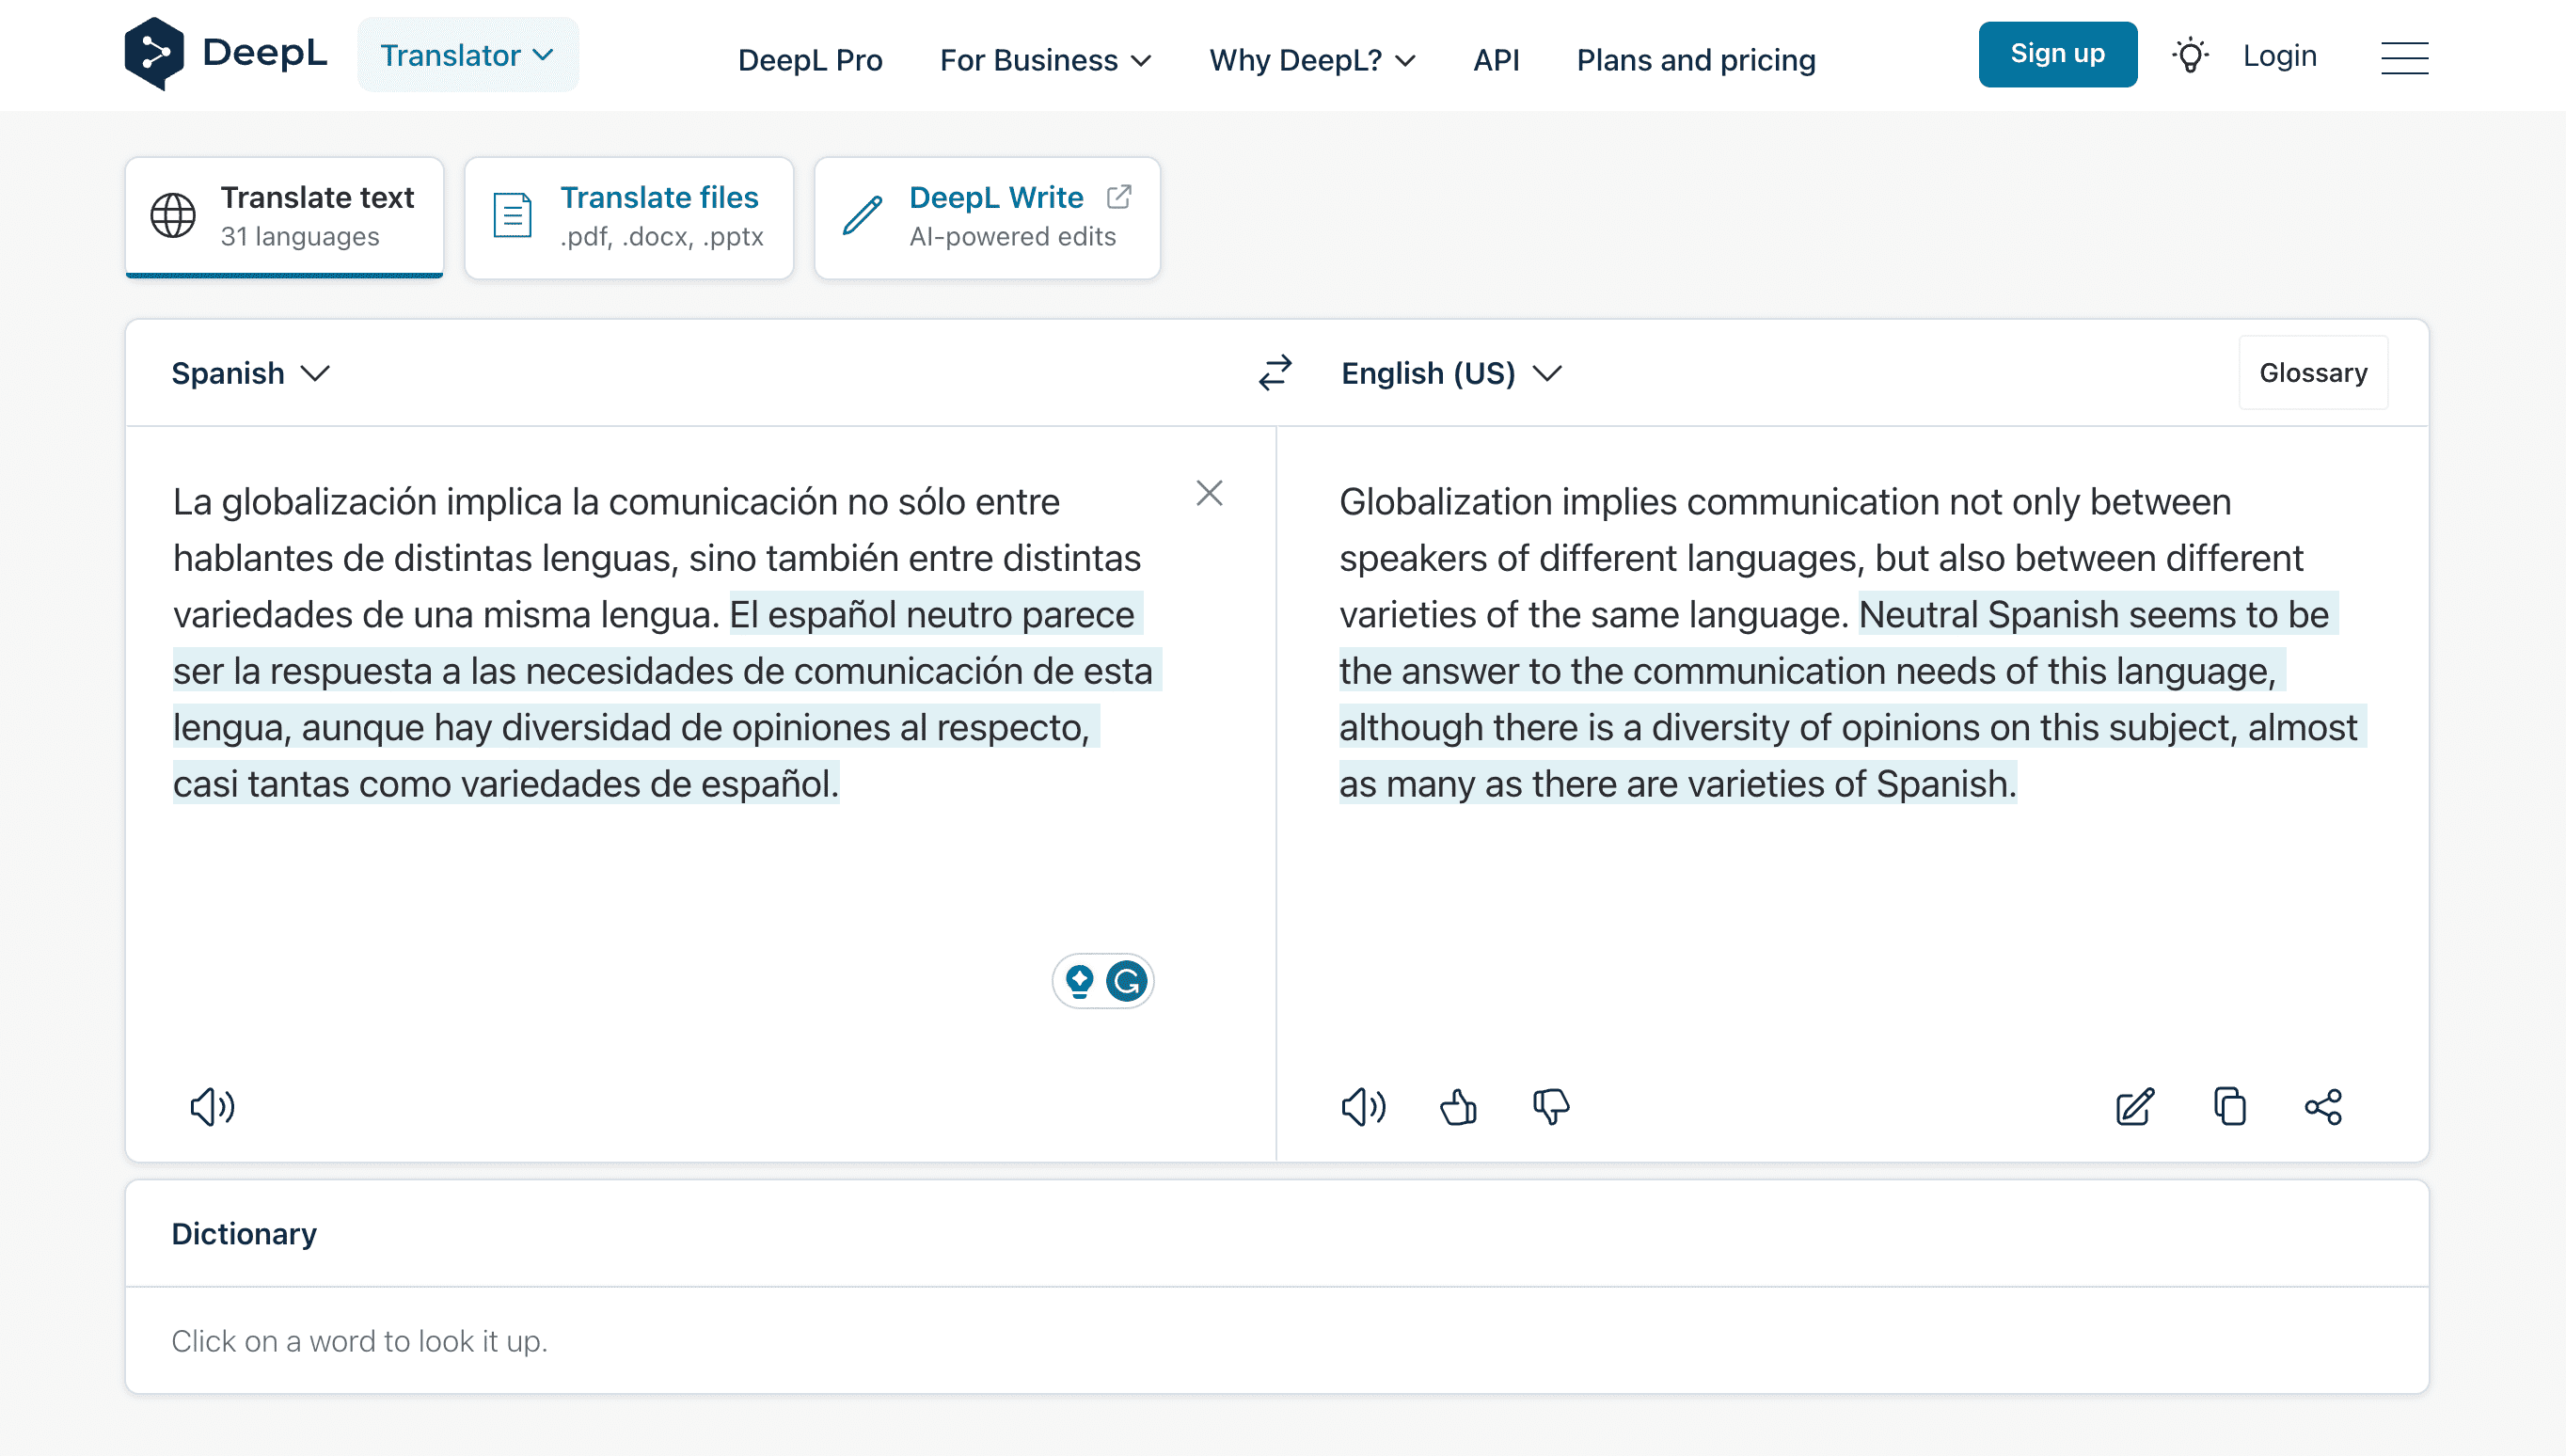This screenshot has height=1456, width=2566.
Task: Swap source and target languages
Action: (1274, 373)
